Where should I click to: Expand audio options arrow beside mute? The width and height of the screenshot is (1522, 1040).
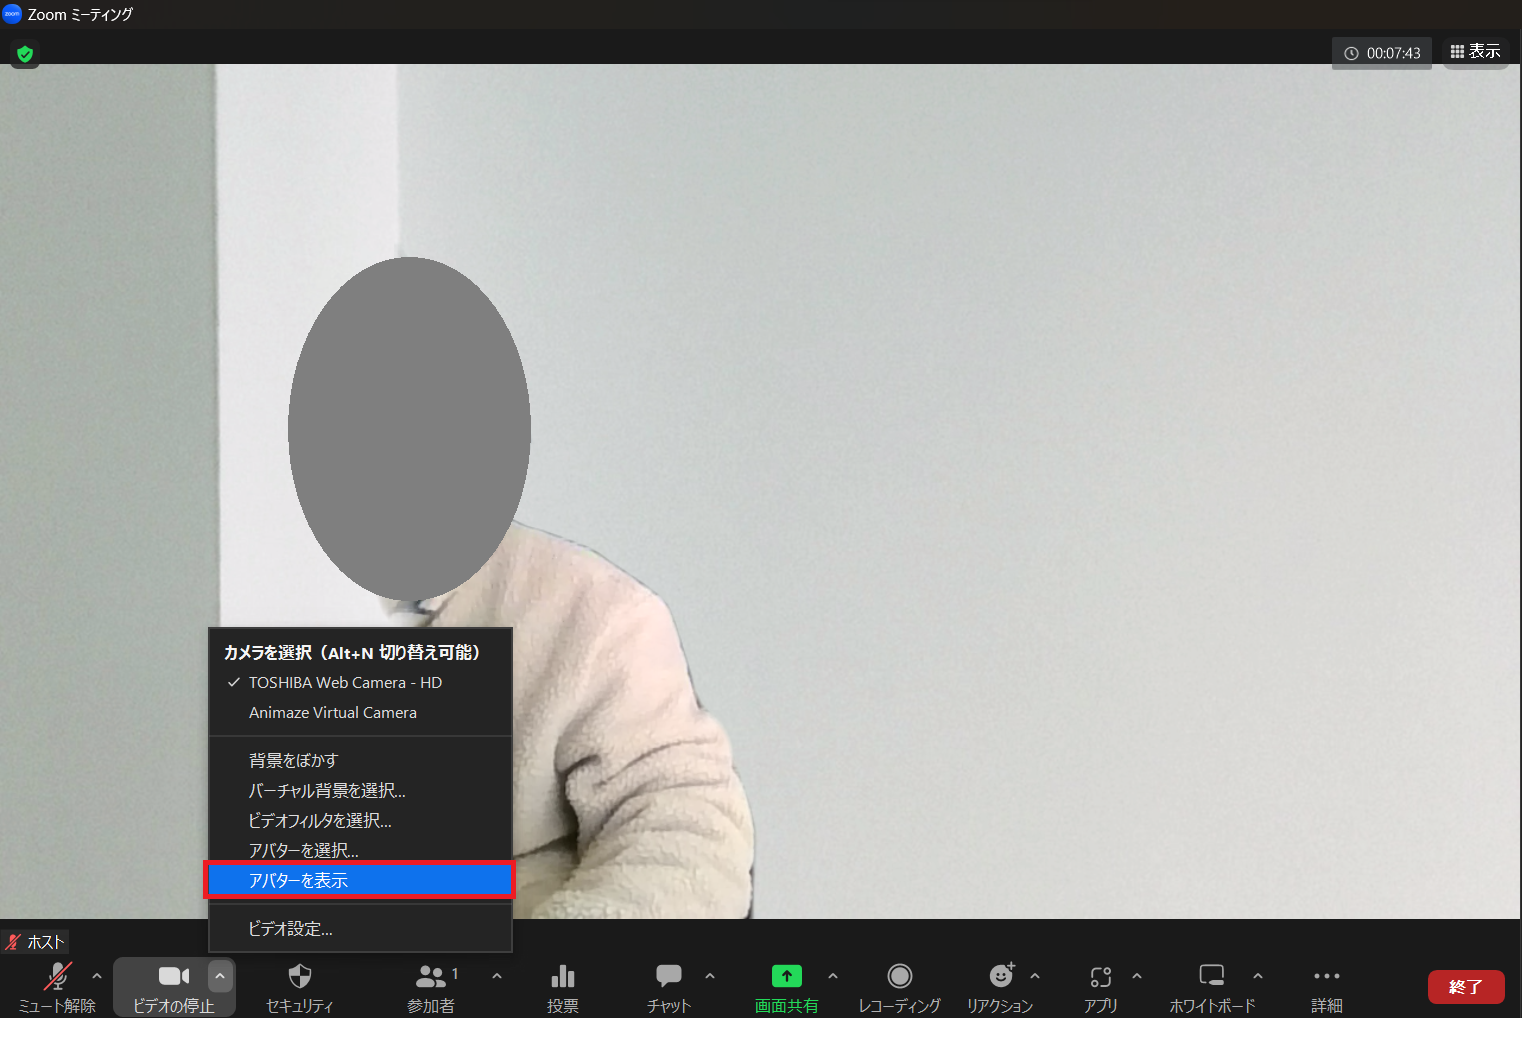tap(97, 976)
